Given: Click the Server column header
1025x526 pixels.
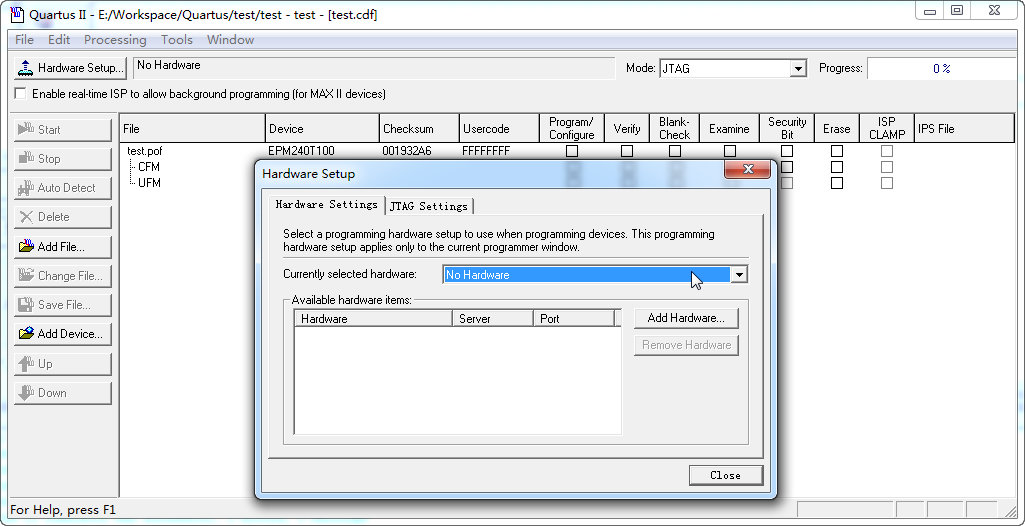Looking at the screenshot, I should [x=492, y=319].
